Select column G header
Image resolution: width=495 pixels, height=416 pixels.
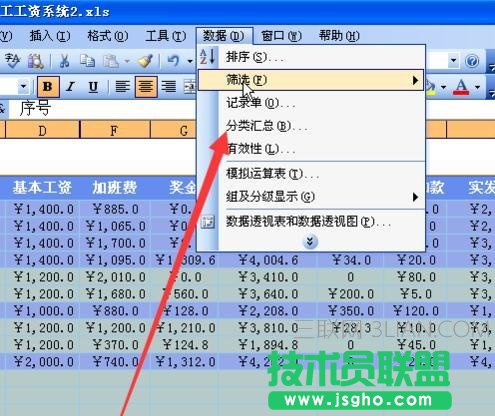(173, 130)
